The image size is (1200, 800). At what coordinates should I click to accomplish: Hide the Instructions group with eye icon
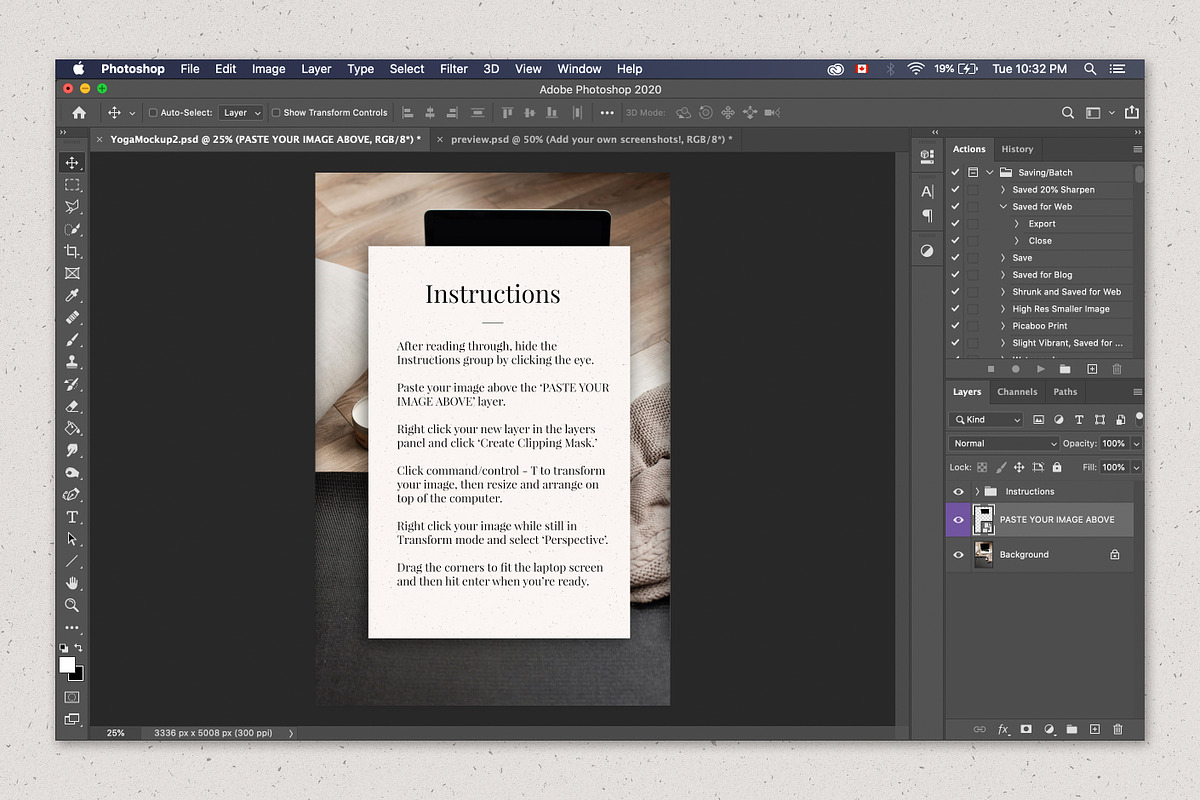[959, 492]
